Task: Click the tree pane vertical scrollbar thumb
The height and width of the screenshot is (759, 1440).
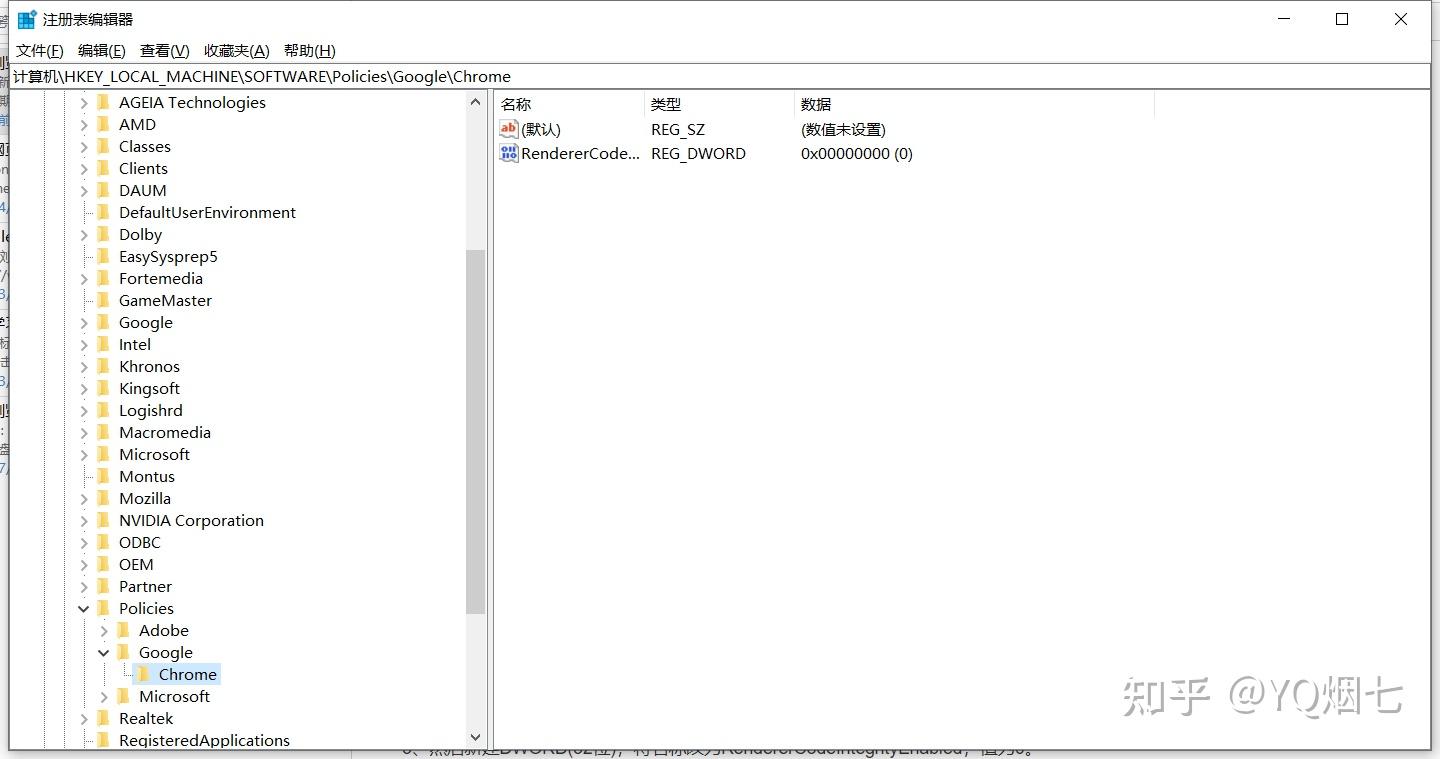Action: (475, 431)
